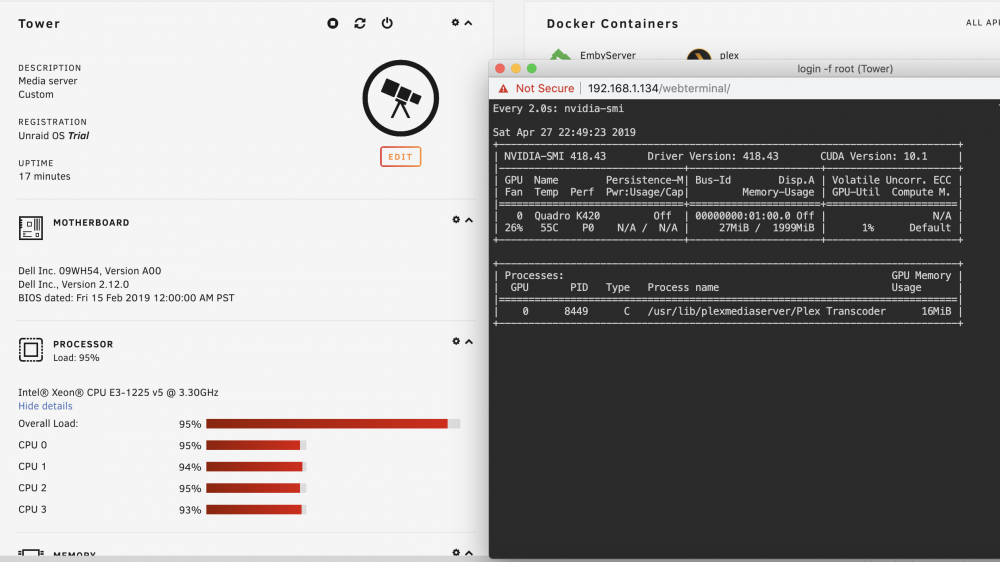1000x562 pixels.
Task: Click the Driver Version: 418.43 text
Action: point(712,156)
